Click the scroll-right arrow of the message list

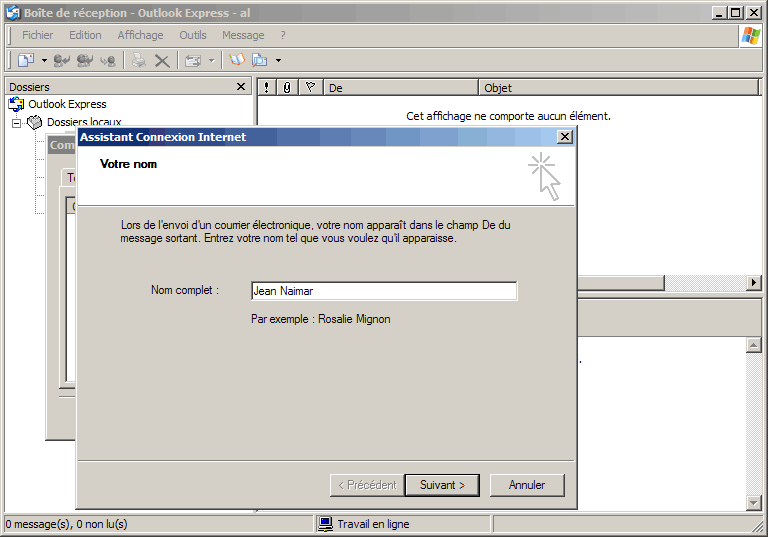point(754,284)
